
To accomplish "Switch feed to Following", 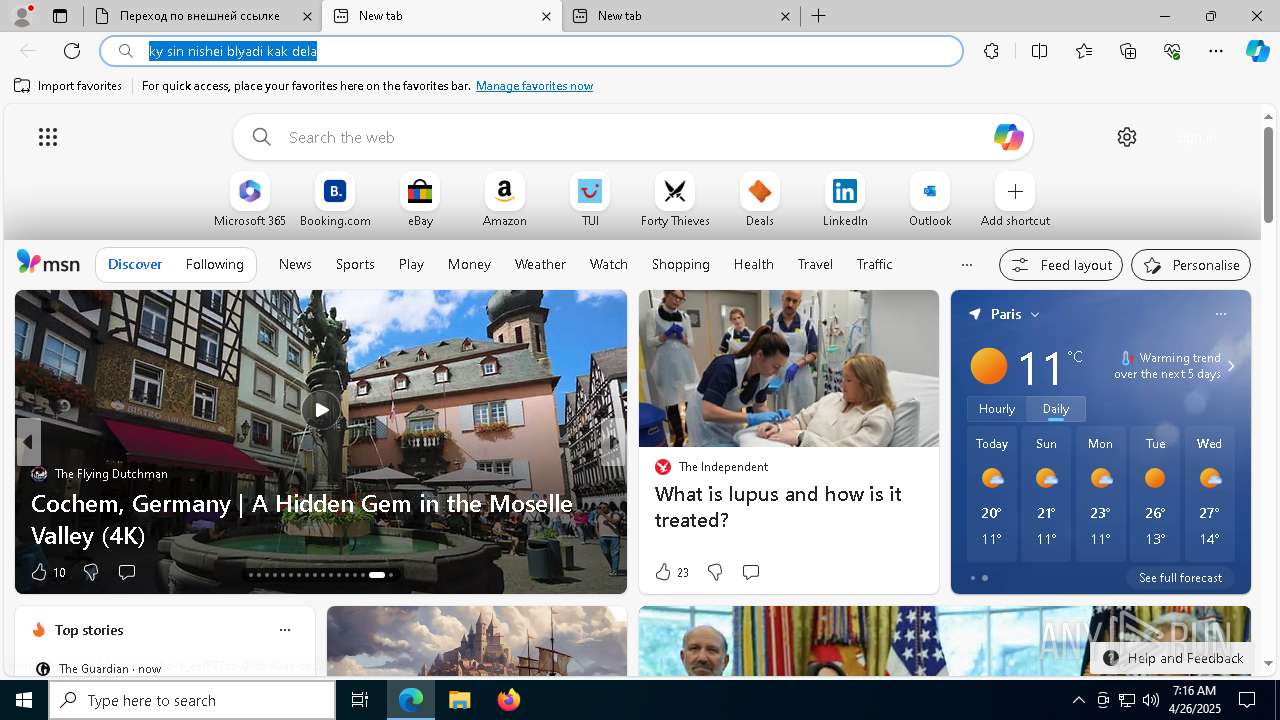I will point(214,264).
